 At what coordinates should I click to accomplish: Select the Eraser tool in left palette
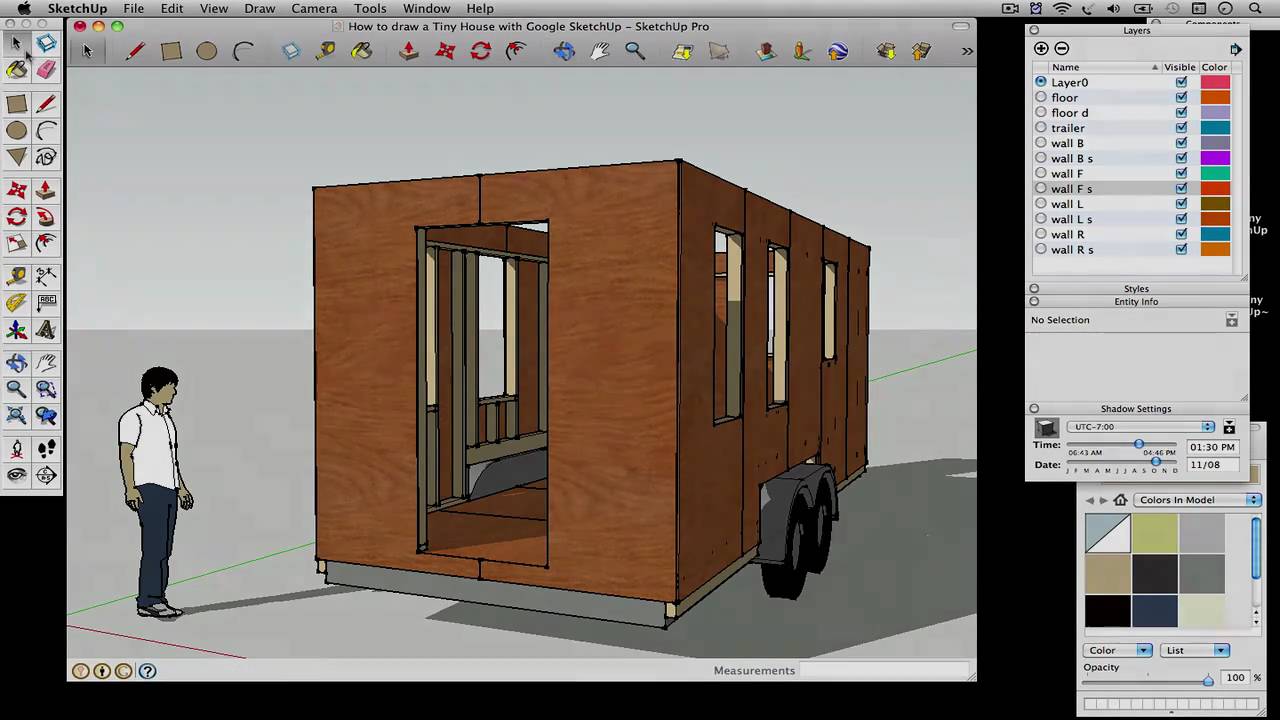(x=46, y=70)
